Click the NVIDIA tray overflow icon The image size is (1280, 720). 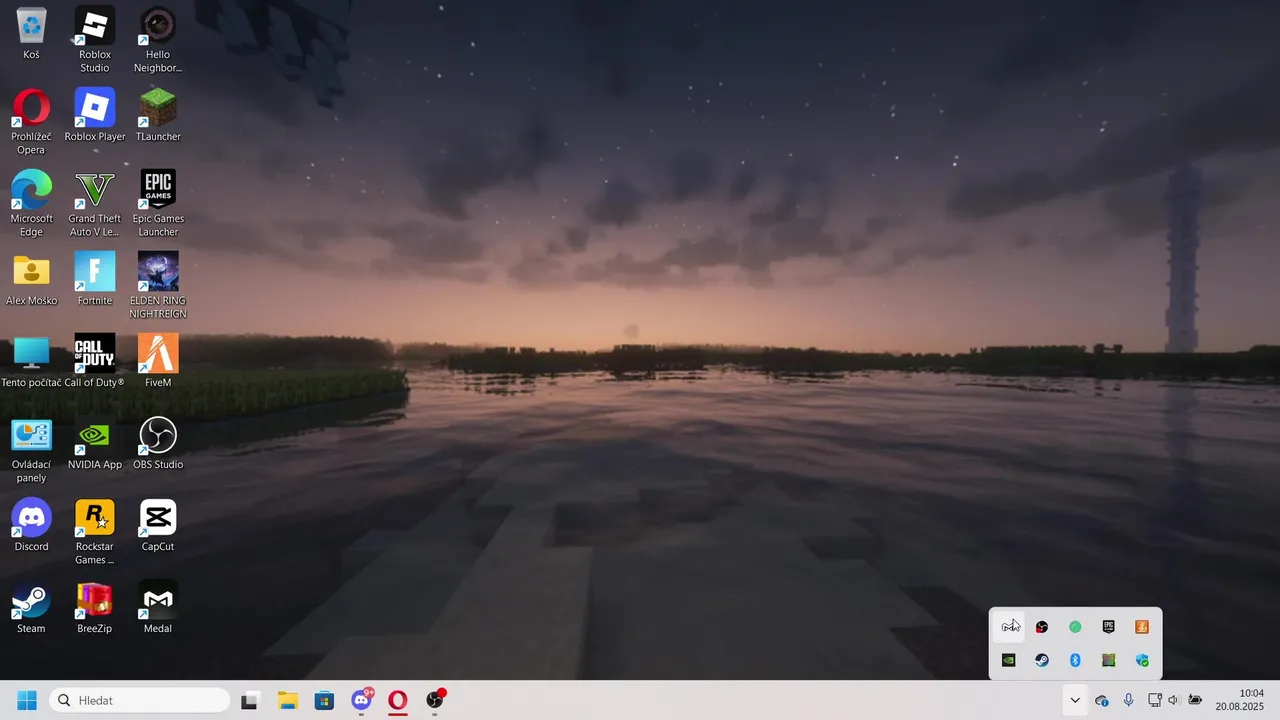pyautogui.click(x=1009, y=660)
